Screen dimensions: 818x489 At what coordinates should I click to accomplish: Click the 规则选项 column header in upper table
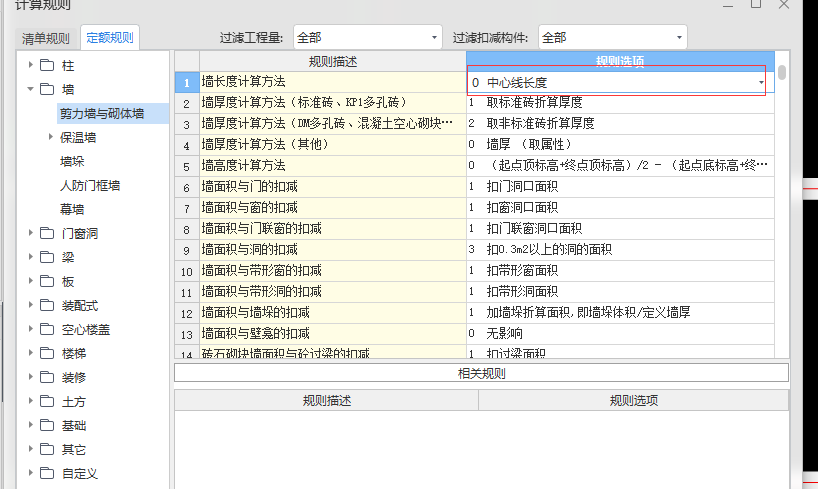coord(620,62)
